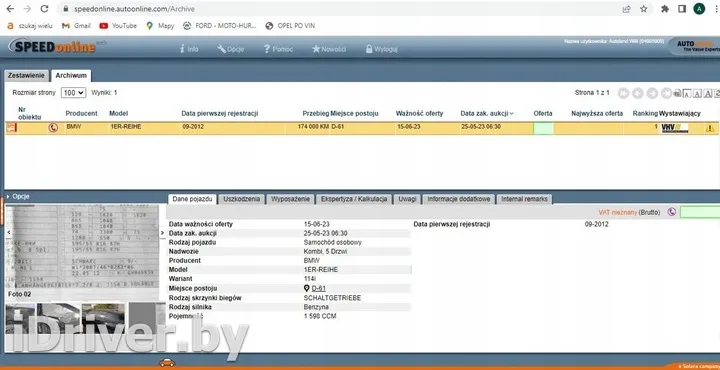
Task: Click the orange object icon in BMW row
Action: (11, 128)
